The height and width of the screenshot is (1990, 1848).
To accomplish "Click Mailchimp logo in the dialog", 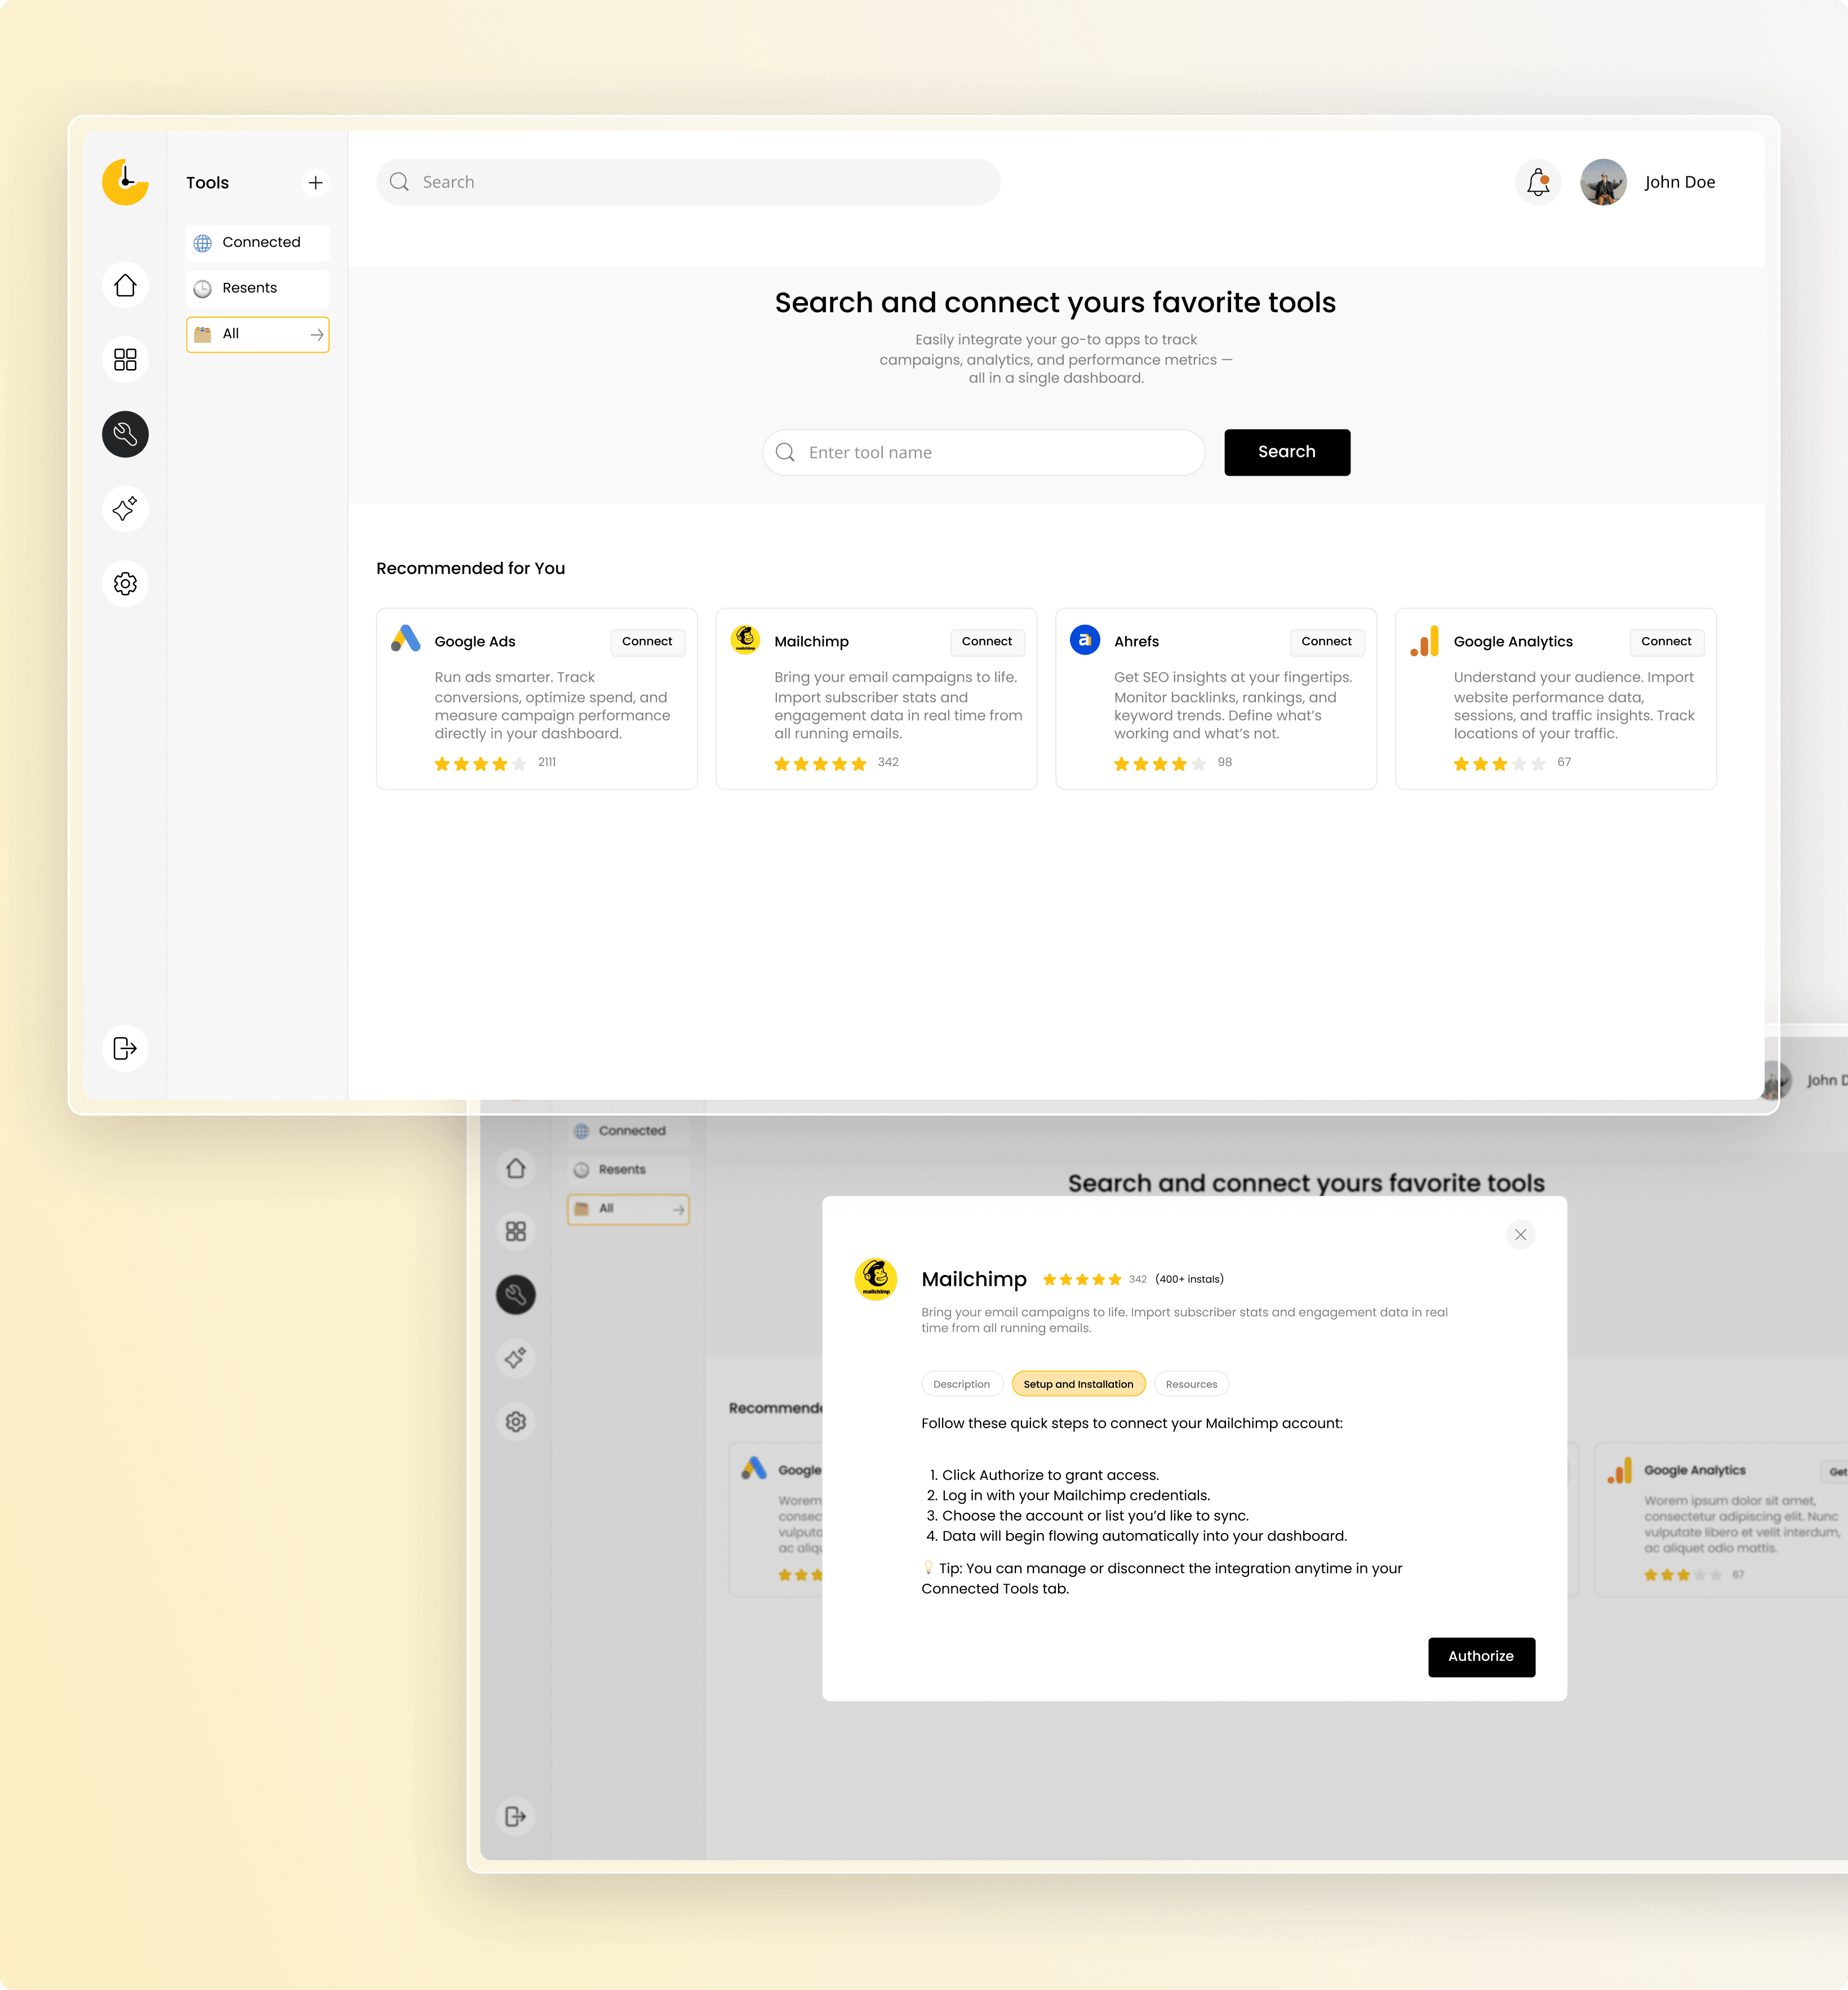I will point(876,1279).
